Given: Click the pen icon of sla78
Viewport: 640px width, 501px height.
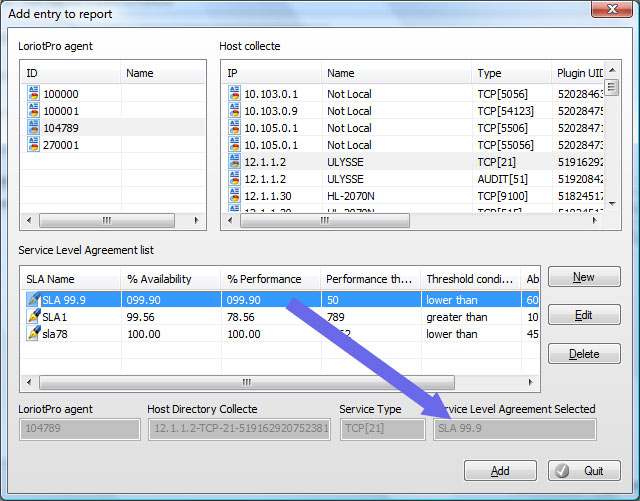Looking at the screenshot, I should (33, 333).
